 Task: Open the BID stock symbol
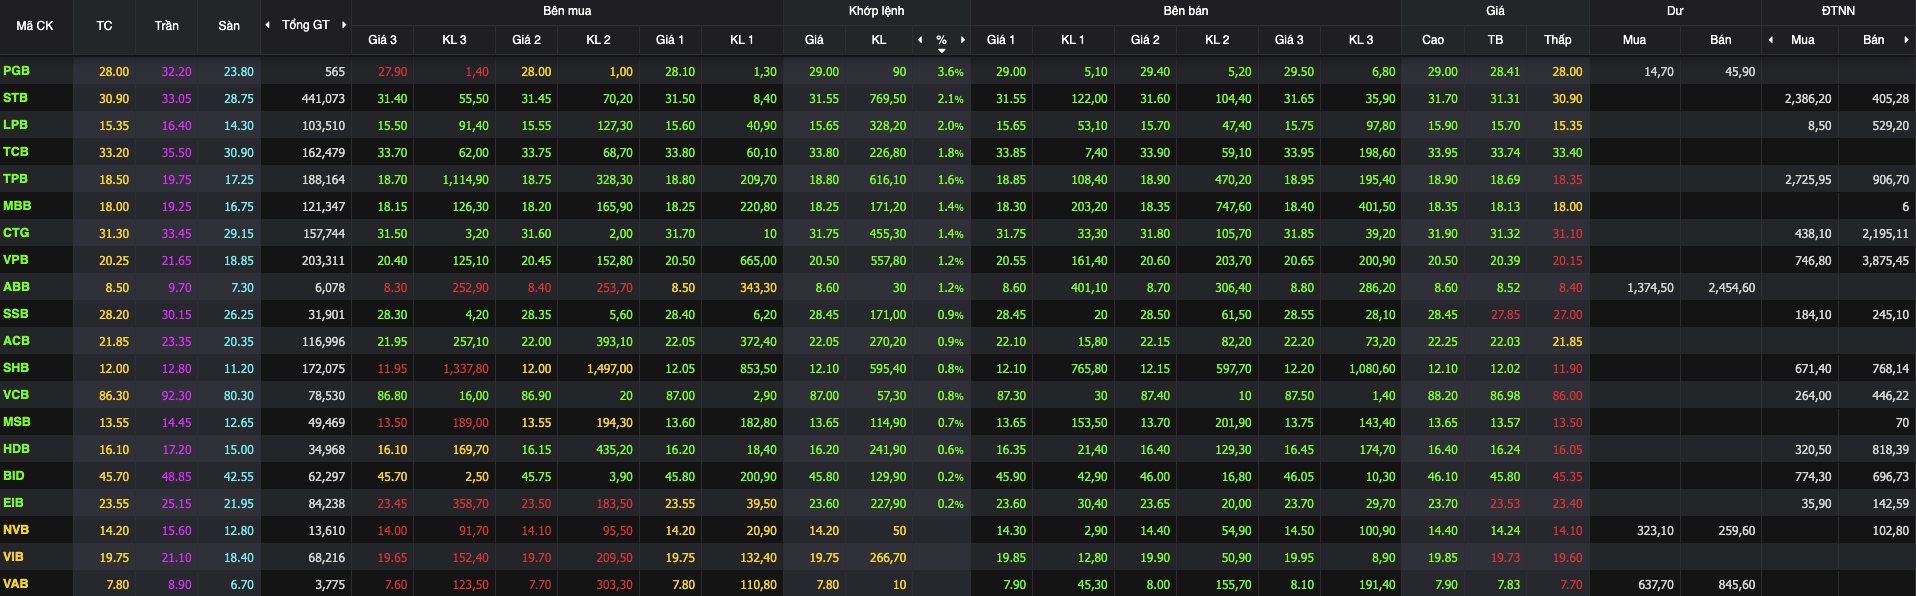(14, 476)
